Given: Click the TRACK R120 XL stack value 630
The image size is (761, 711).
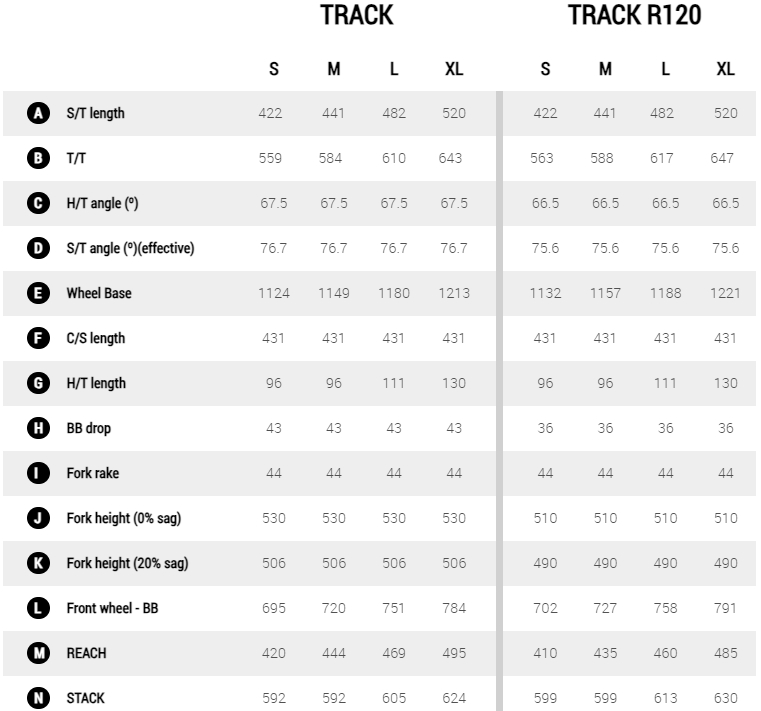Looking at the screenshot, I should click(726, 698).
